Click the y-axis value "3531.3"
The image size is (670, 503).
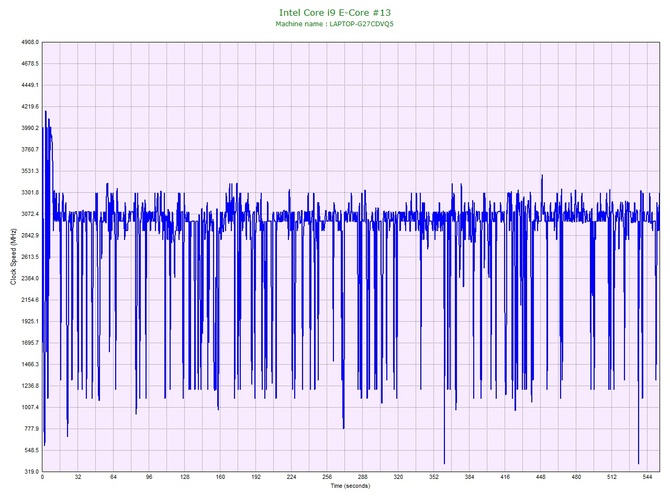point(30,171)
